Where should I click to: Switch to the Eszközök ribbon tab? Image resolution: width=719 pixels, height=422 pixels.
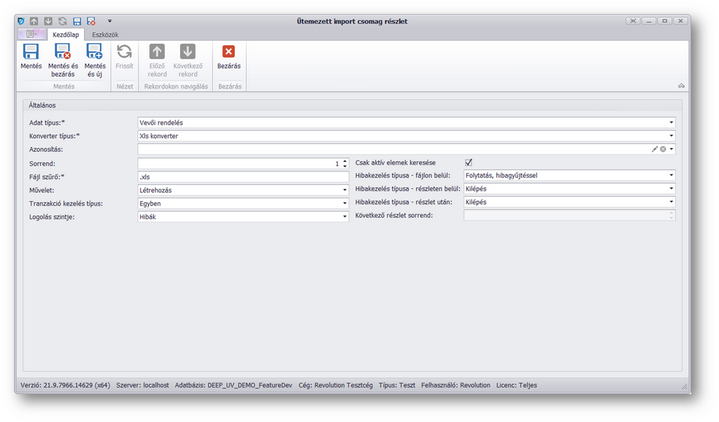click(x=105, y=34)
